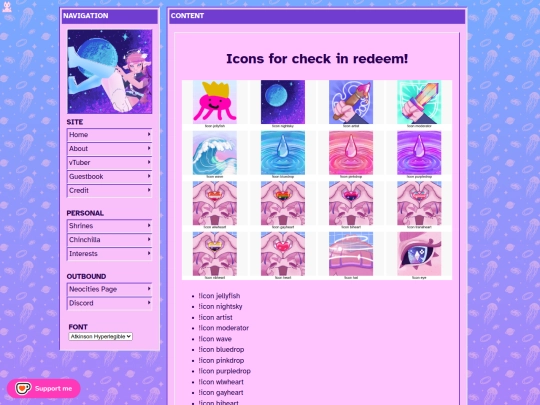The width and height of the screenshot is (540, 405).
Task: Click the '!icon gayheart' list entry
Action: 221,393
